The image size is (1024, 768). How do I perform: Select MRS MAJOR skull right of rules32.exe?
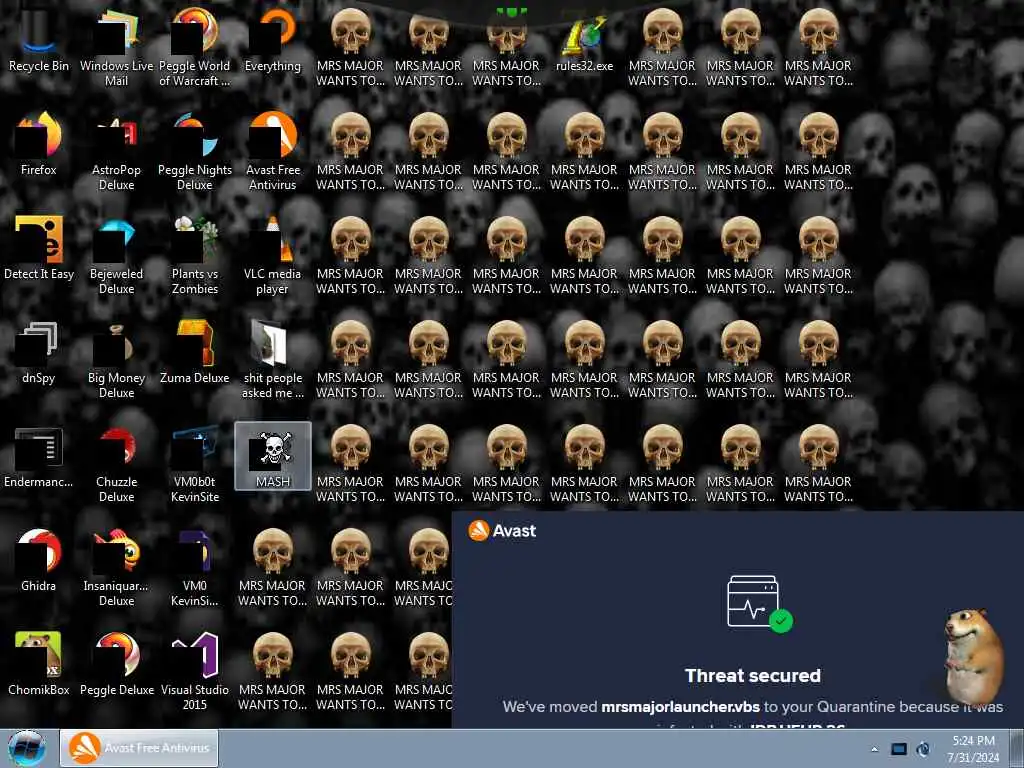pos(662,48)
